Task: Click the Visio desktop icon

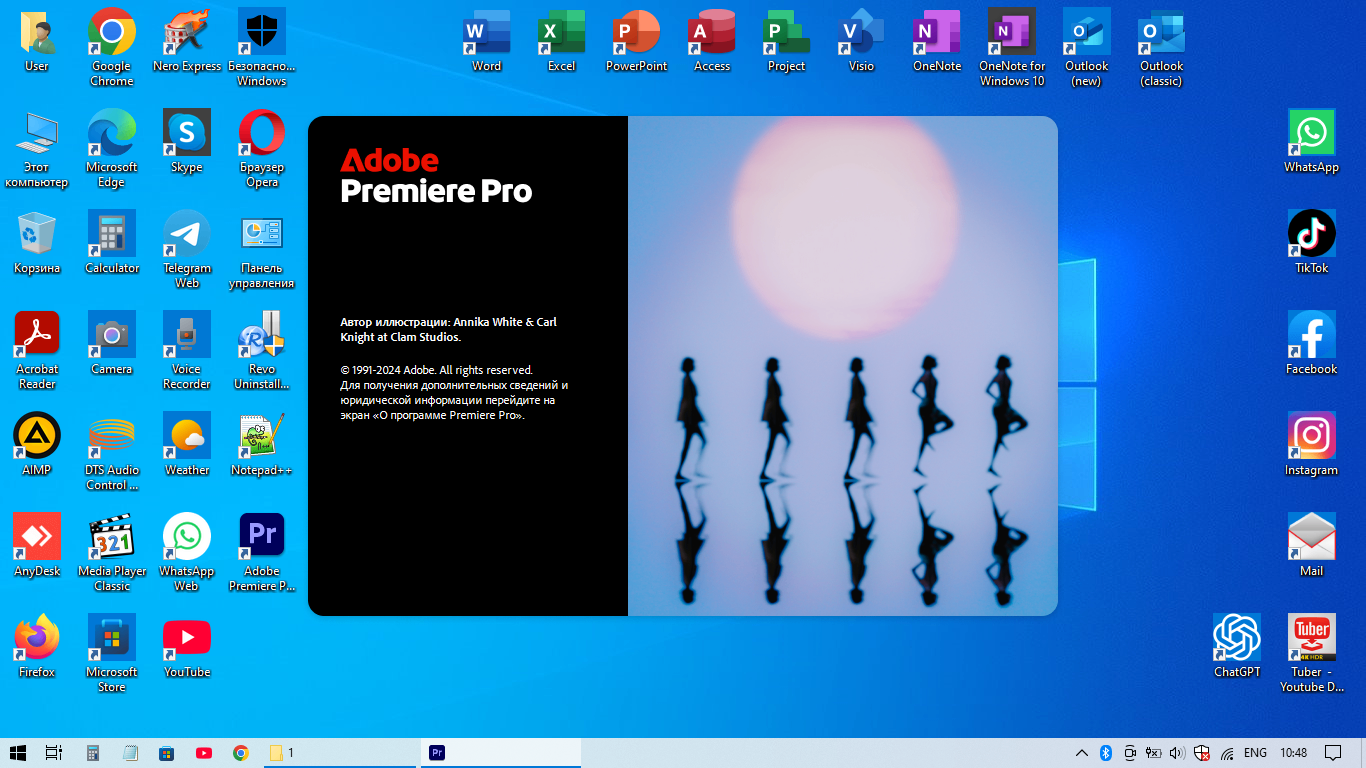Action: point(862,40)
